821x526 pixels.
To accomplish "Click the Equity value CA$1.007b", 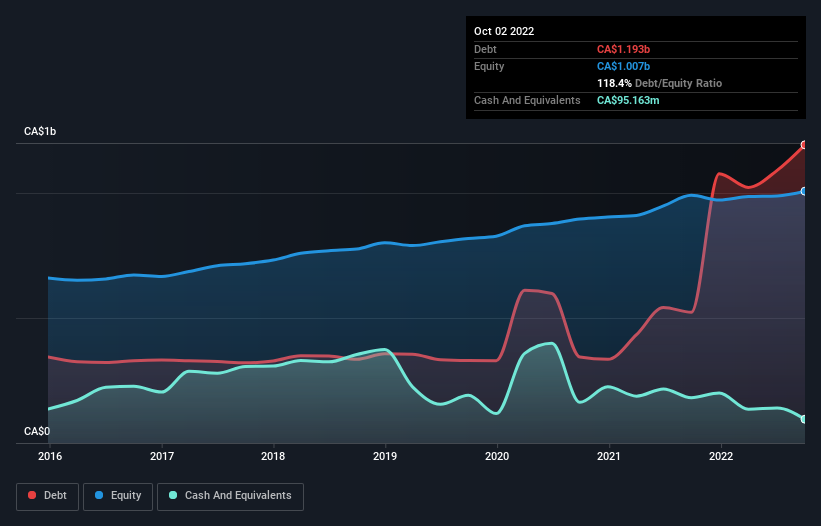I will point(623,66).
